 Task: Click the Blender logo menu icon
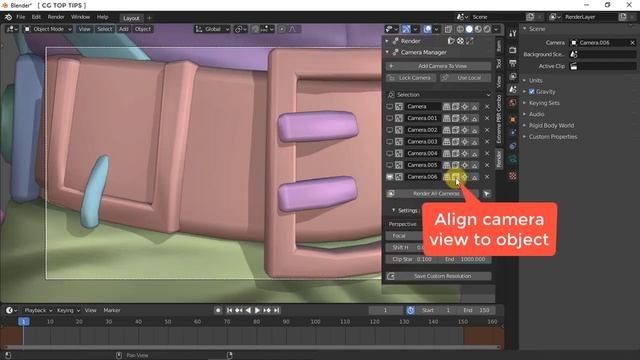(x=8, y=17)
